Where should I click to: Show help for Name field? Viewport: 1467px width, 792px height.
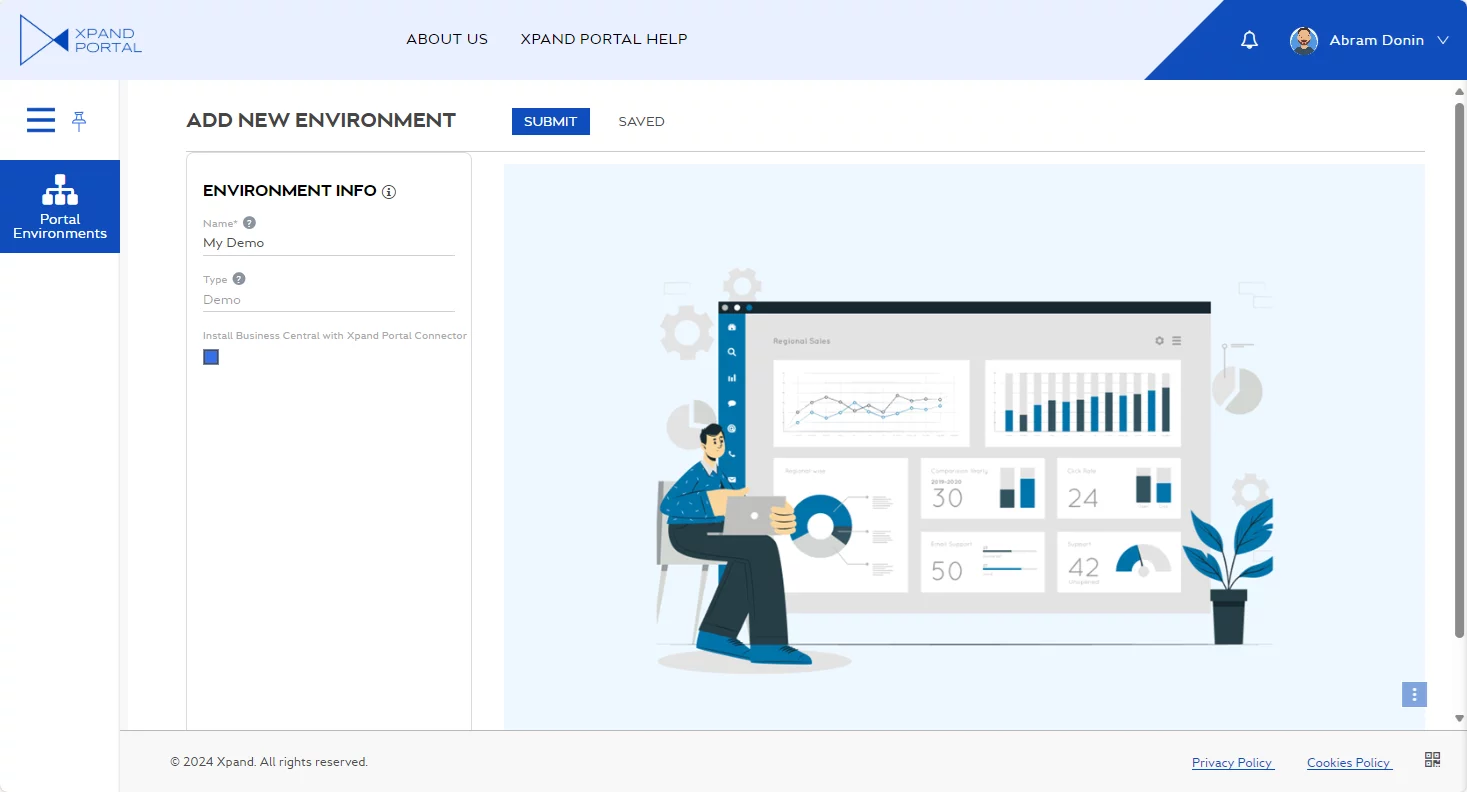tap(249, 223)
